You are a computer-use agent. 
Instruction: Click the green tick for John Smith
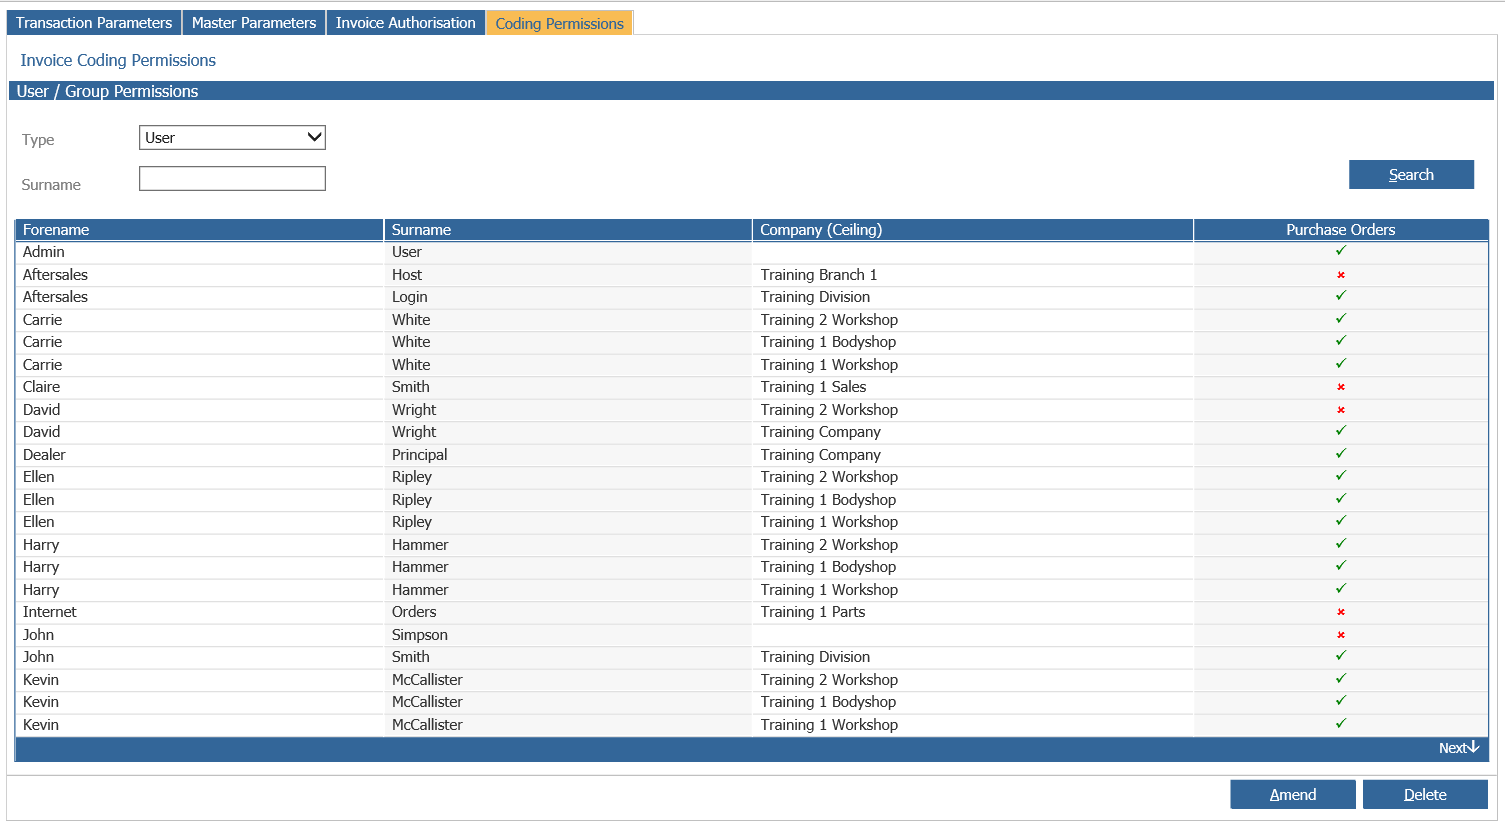click(x=1340, y=656)
